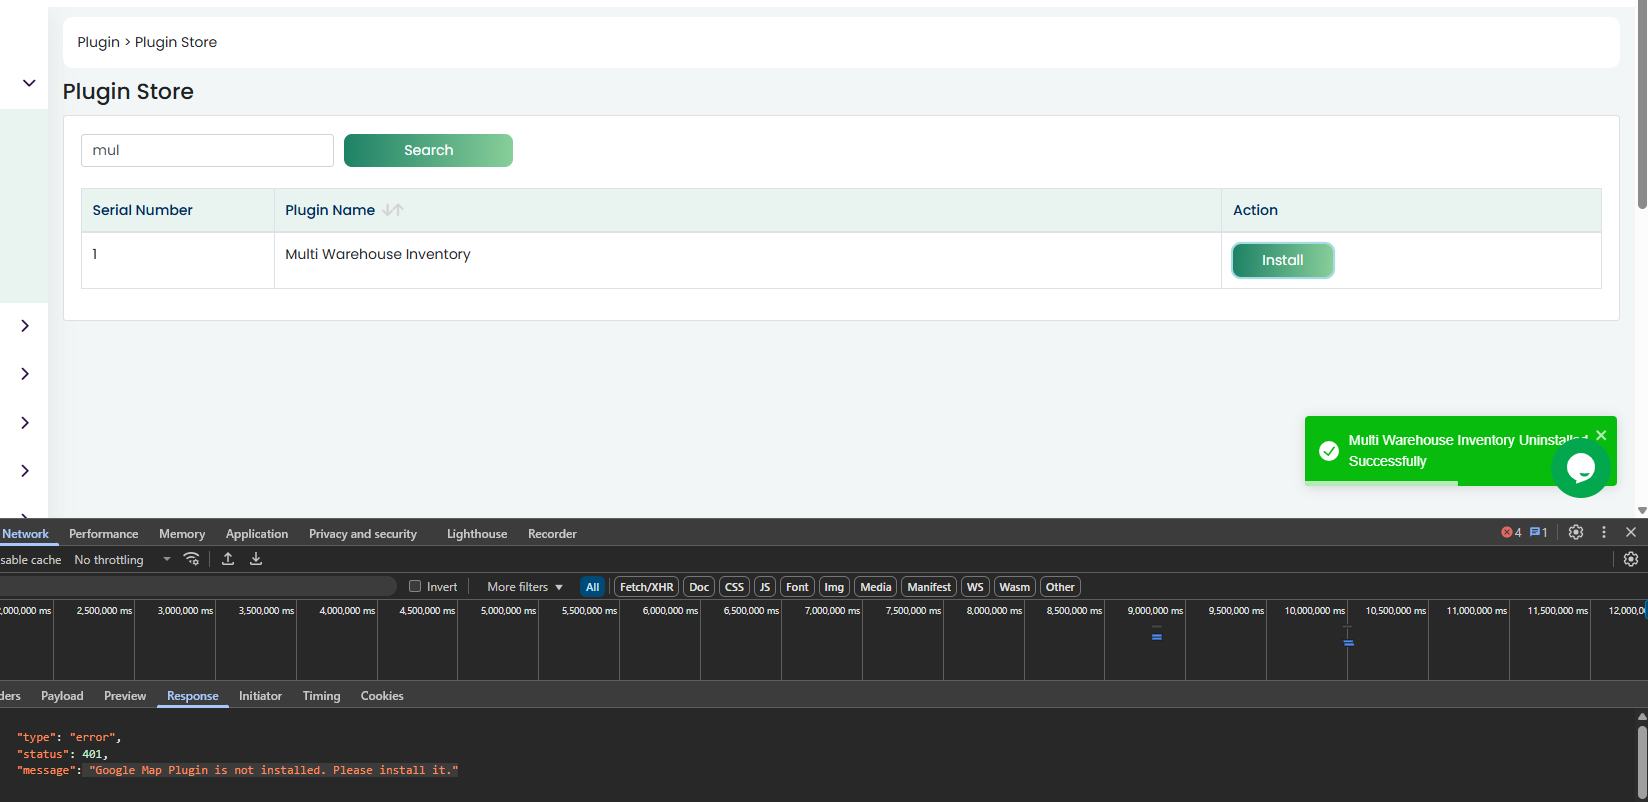Open the chat bubble widget

(x=1580, y=467)
